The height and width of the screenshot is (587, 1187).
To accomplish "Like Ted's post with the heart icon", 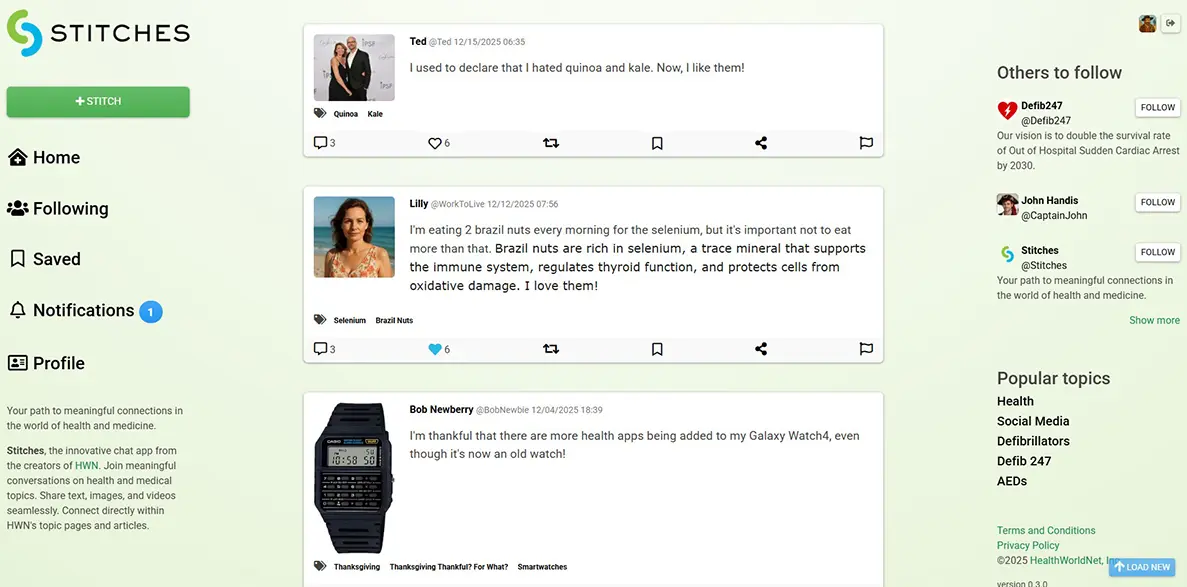I will point(435,143).
